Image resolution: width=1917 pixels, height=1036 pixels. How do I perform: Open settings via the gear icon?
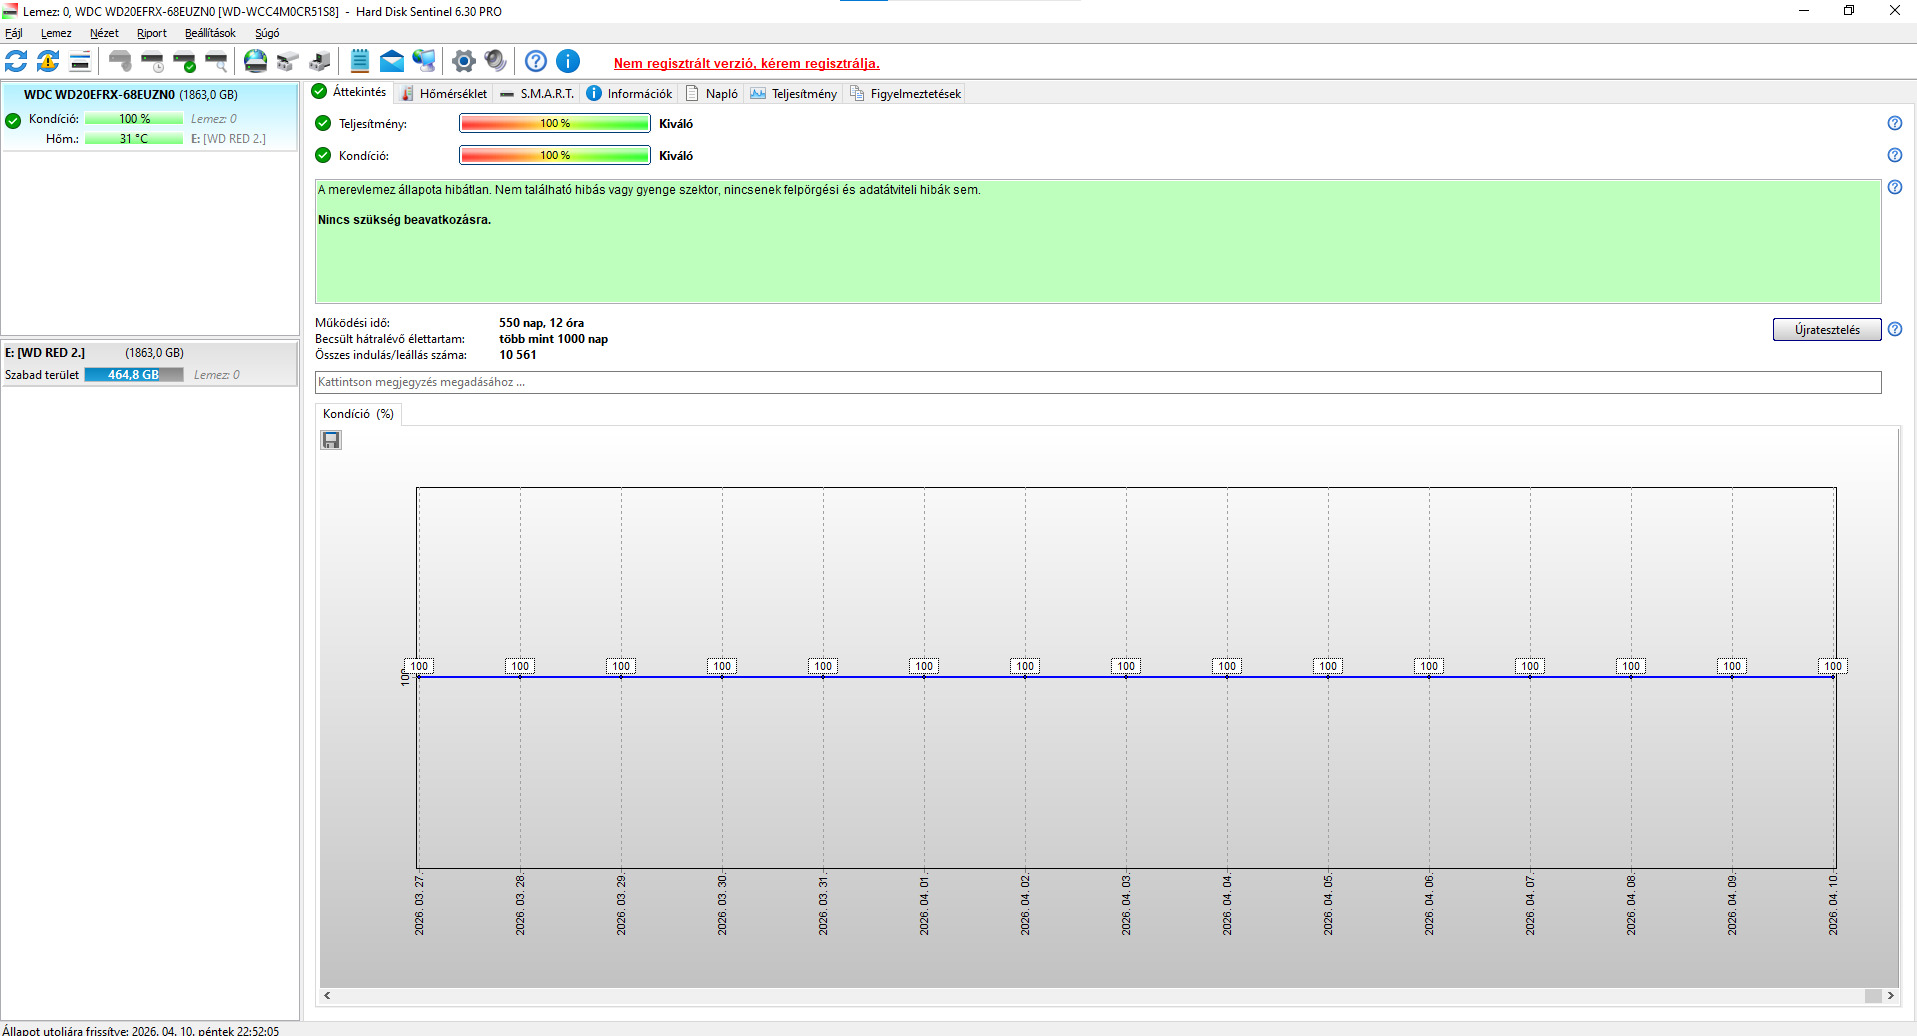[463, 61]
